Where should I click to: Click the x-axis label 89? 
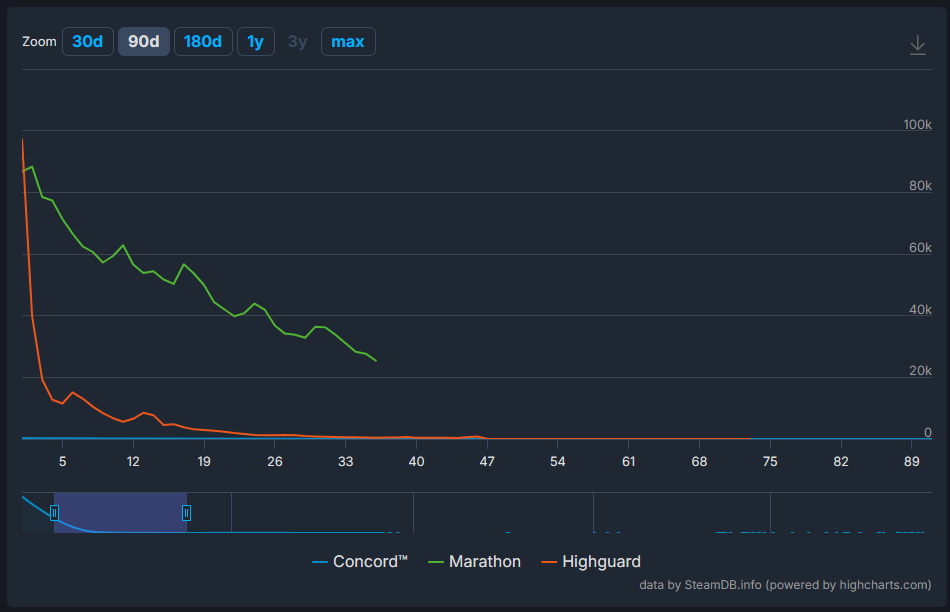point(912,462)
